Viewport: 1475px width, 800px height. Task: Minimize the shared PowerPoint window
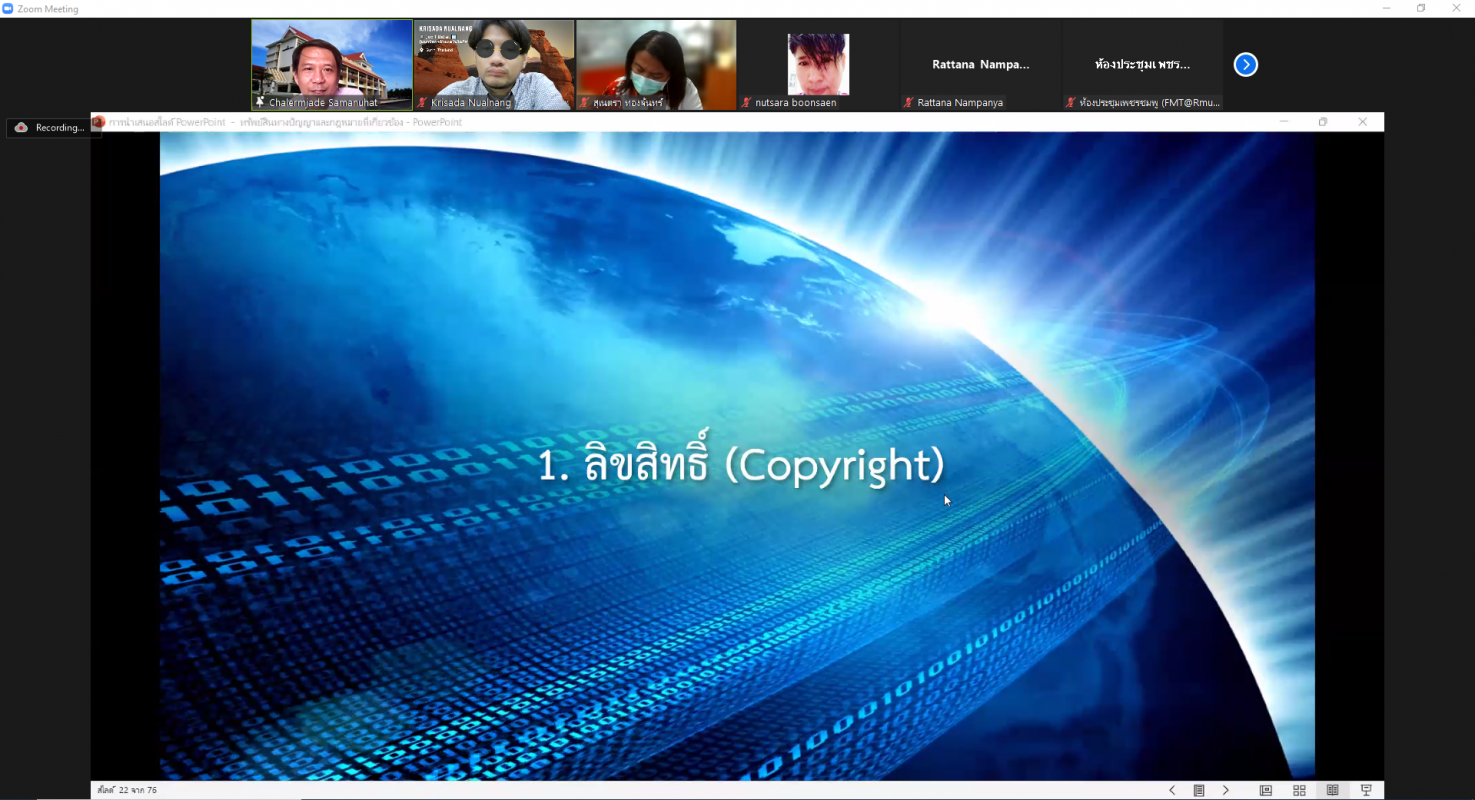pos(1284,122)
